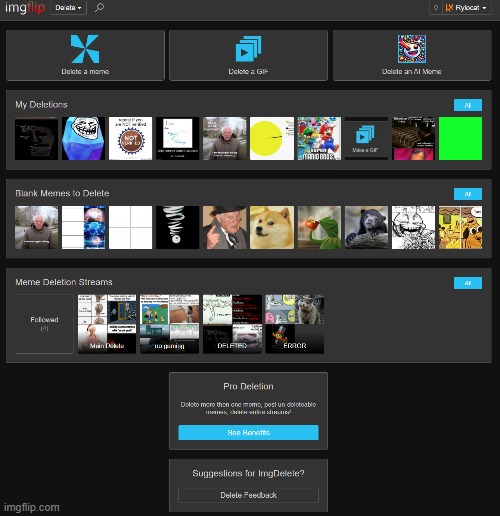Screen dimensions: 500x516
Task: Open the solid green square thumbnail
Action: point(460,138)
